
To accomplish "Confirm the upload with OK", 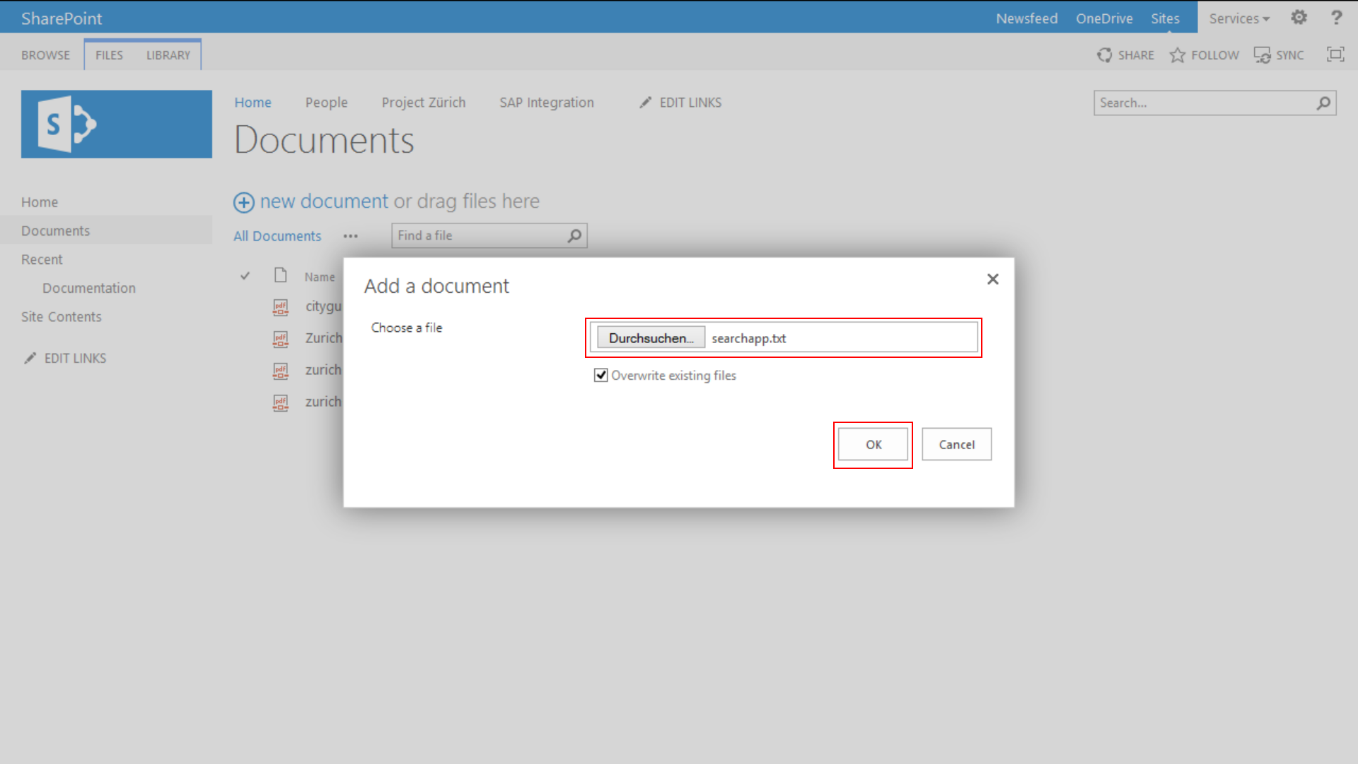I will tap(872, 444).
